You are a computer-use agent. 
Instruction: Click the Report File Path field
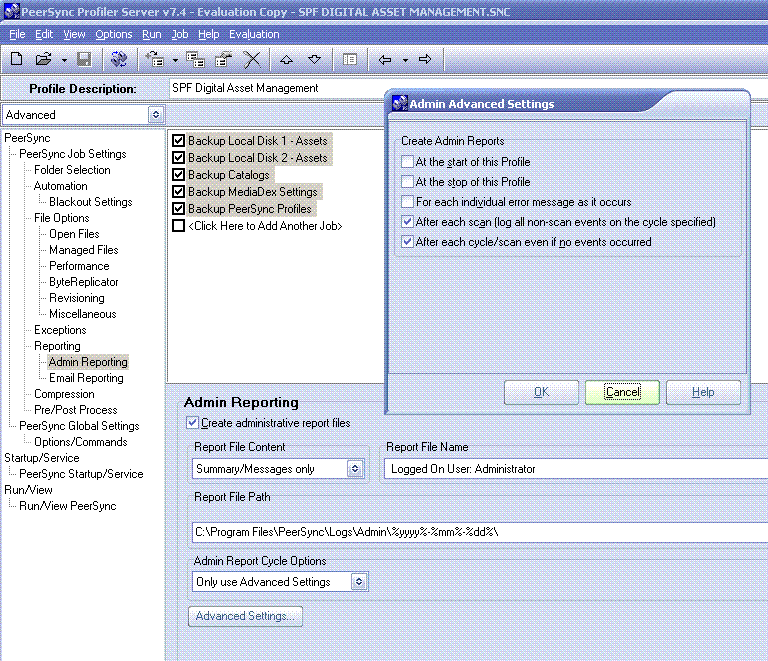pyautogui.click(x=480, y=532)
